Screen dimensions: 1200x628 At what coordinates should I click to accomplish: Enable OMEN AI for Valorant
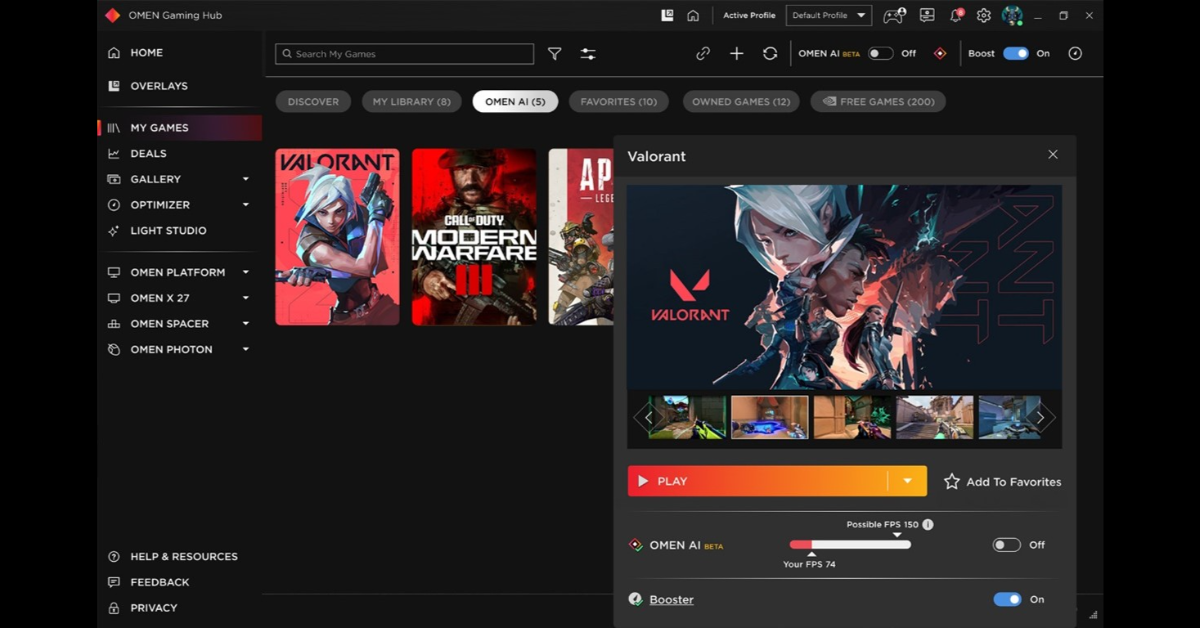point(1007,546)
